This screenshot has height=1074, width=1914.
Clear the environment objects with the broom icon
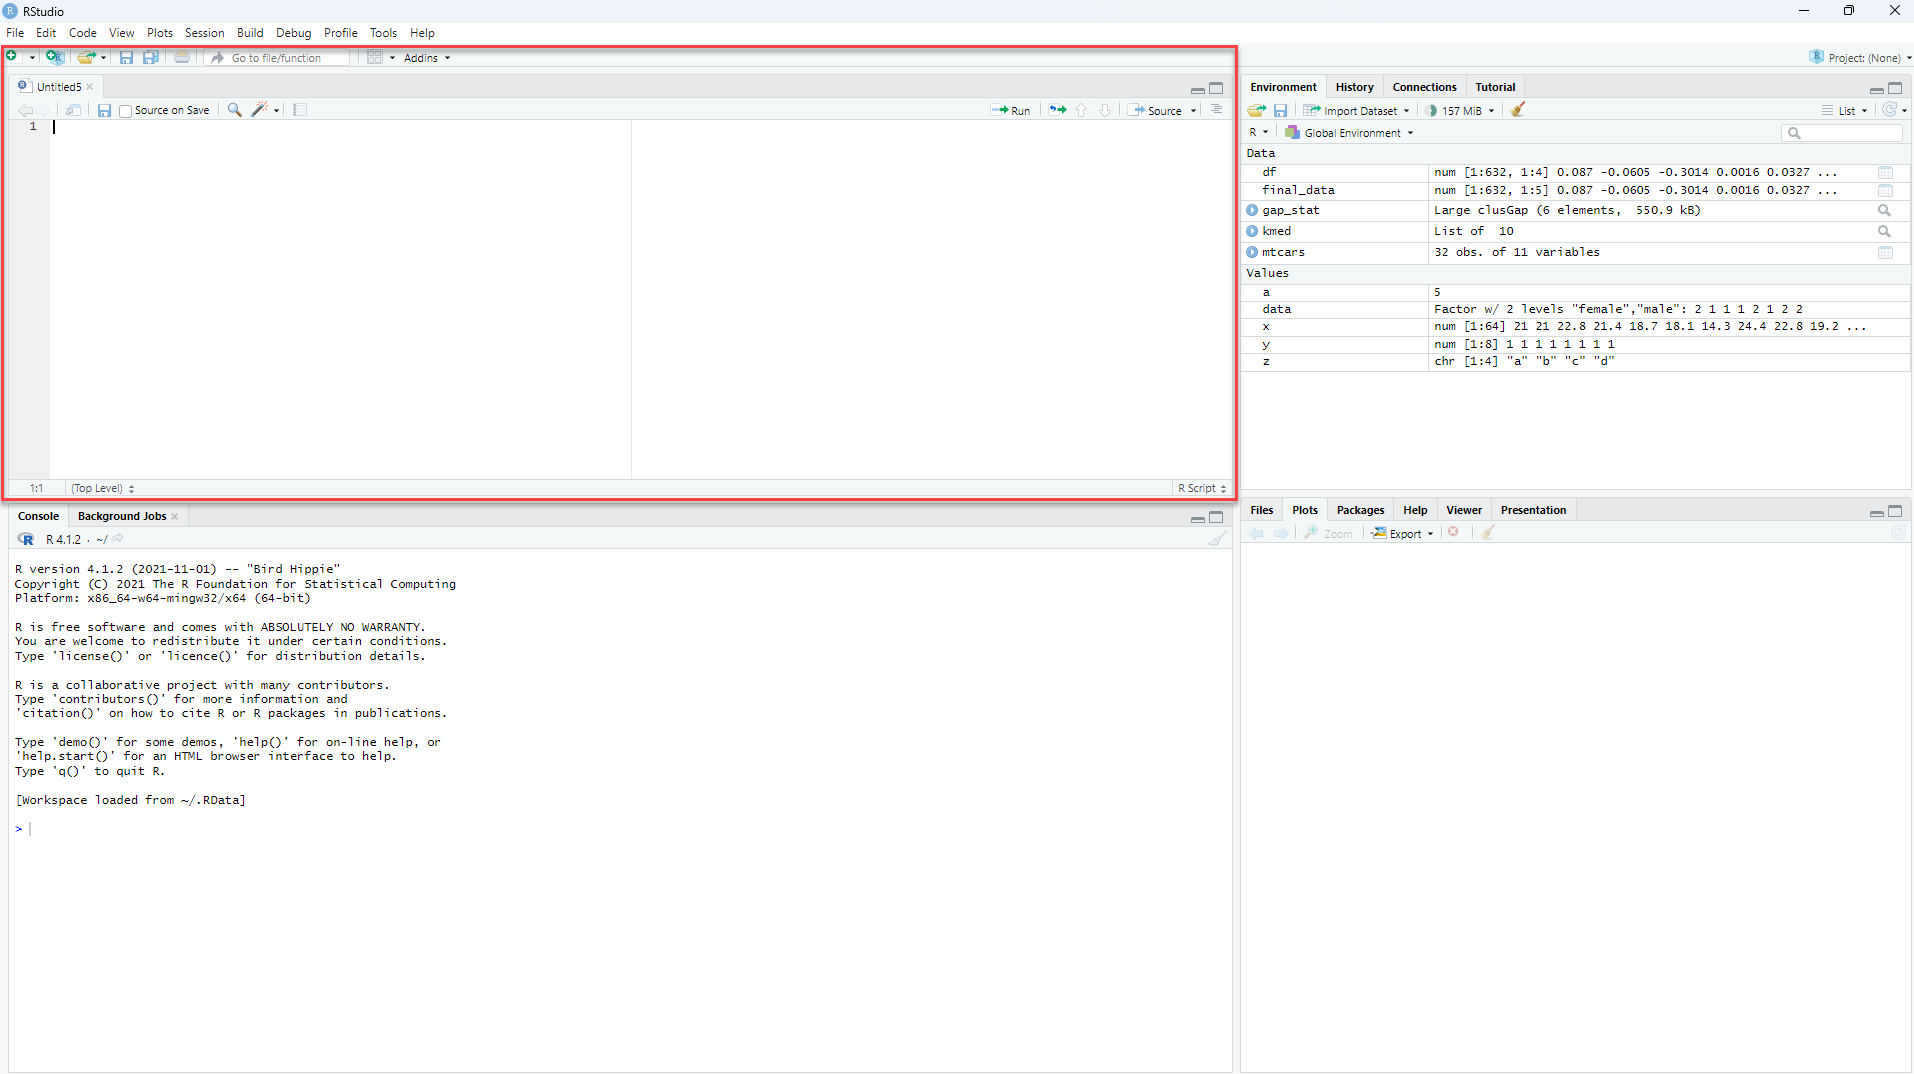pos(1517,110)
